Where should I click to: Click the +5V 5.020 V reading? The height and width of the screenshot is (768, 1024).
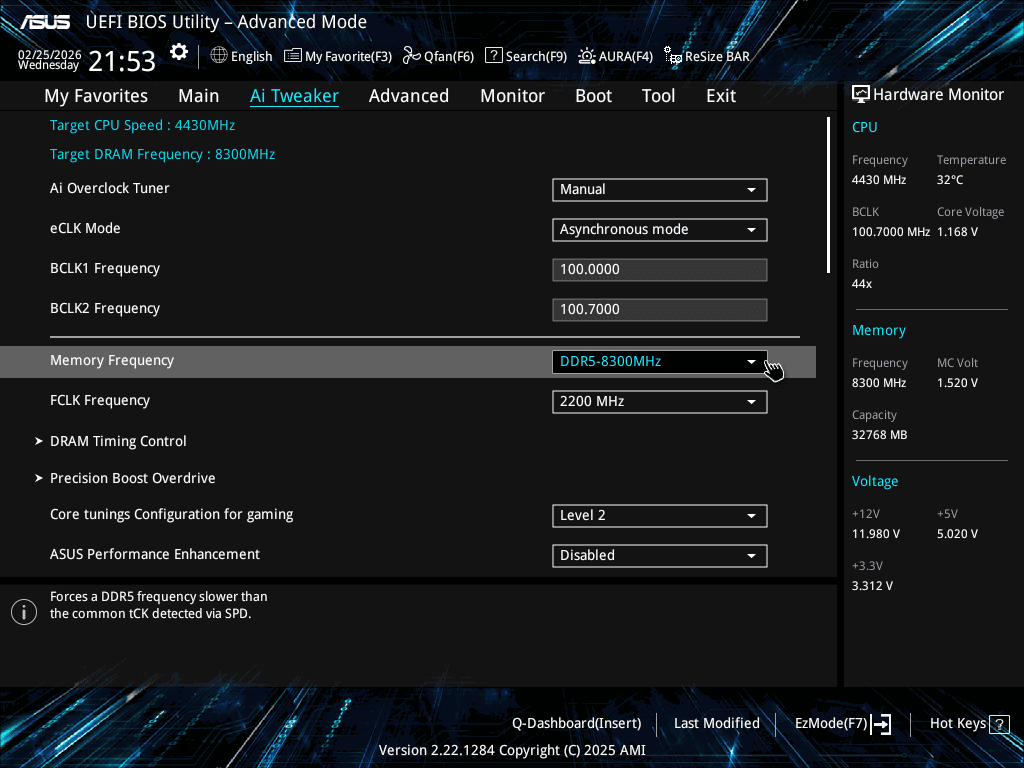pyautogui.click(x=957, y=534)
